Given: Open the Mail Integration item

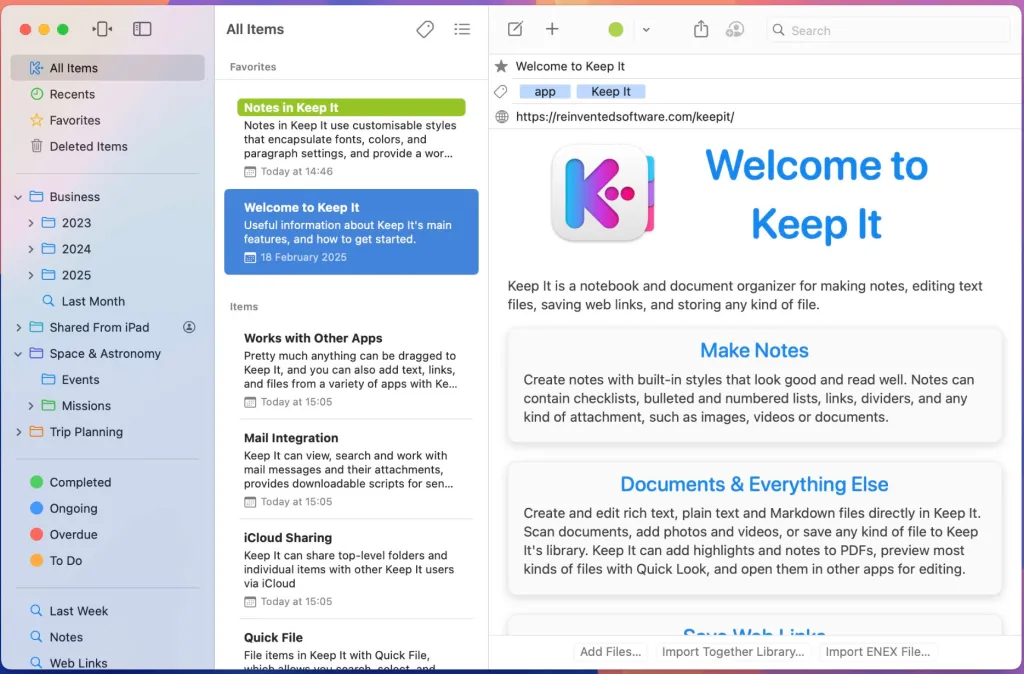Looking at the screenshot, I should [351, 469].
